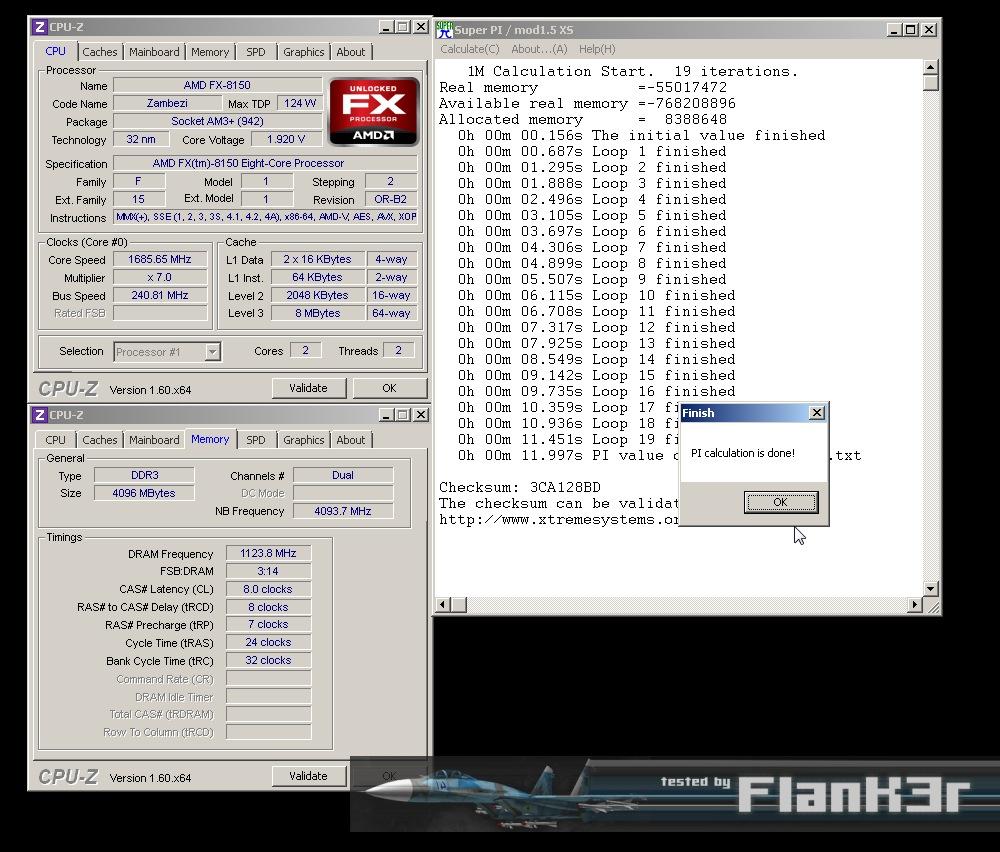The height and width of the screenshot is (852, 1000).
Task: Click the Super PI vertical scrollbar thumb
Action: click(x=930, y=83)
